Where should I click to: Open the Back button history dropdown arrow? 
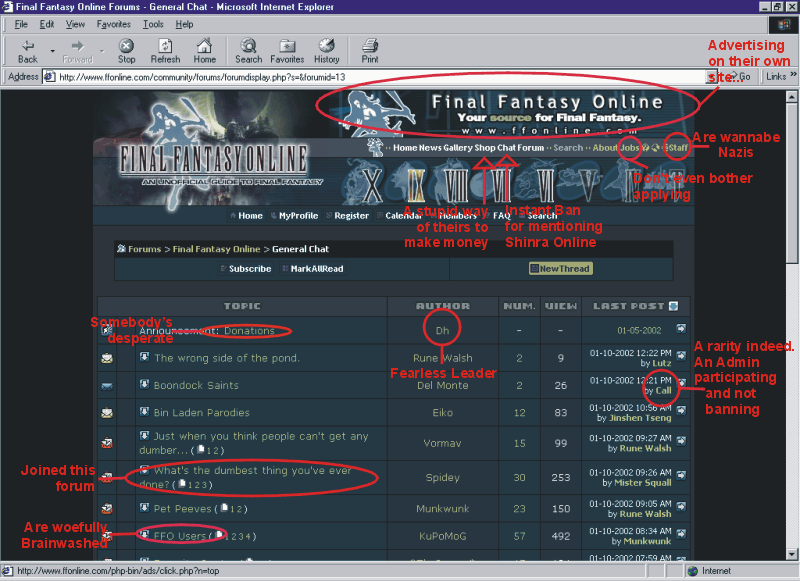tap(52, 51)
